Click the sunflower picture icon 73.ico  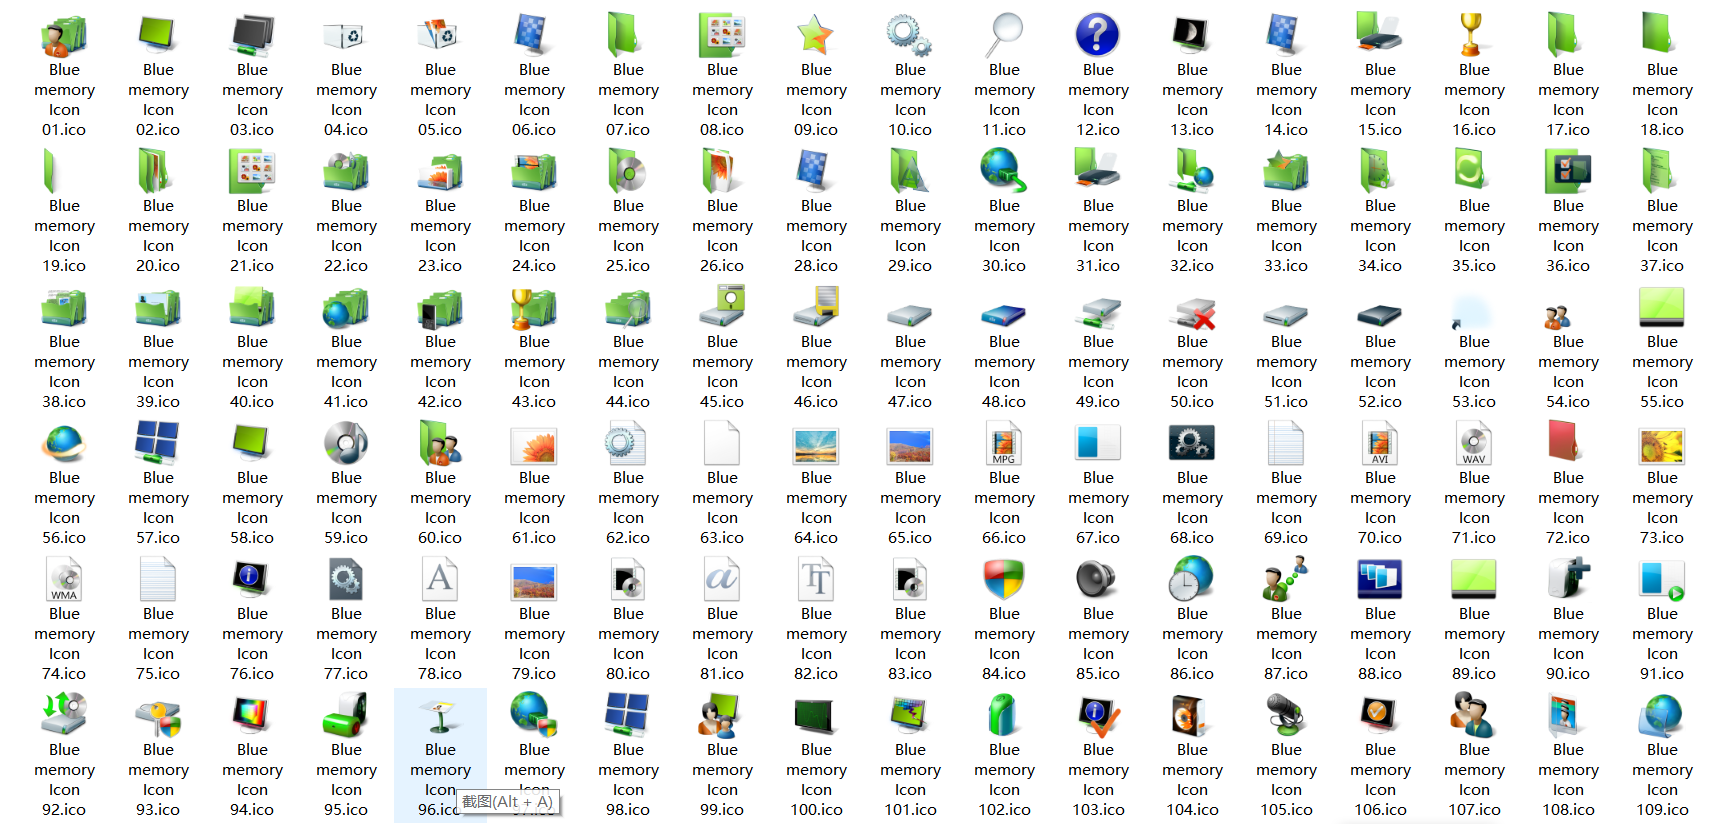(x=1661, y=444)
